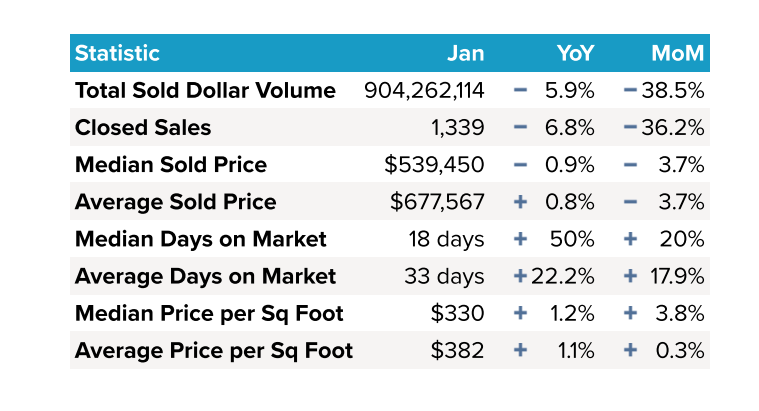Click the plus icon beside 22.2% YoY
This screenshot has height=411, width=759.
pos(520,276)
